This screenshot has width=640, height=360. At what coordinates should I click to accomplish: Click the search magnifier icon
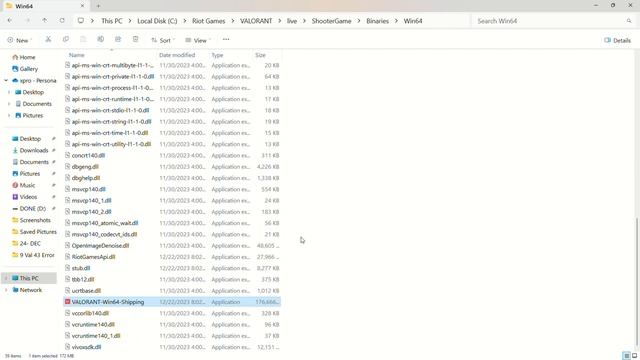[629, 21]
